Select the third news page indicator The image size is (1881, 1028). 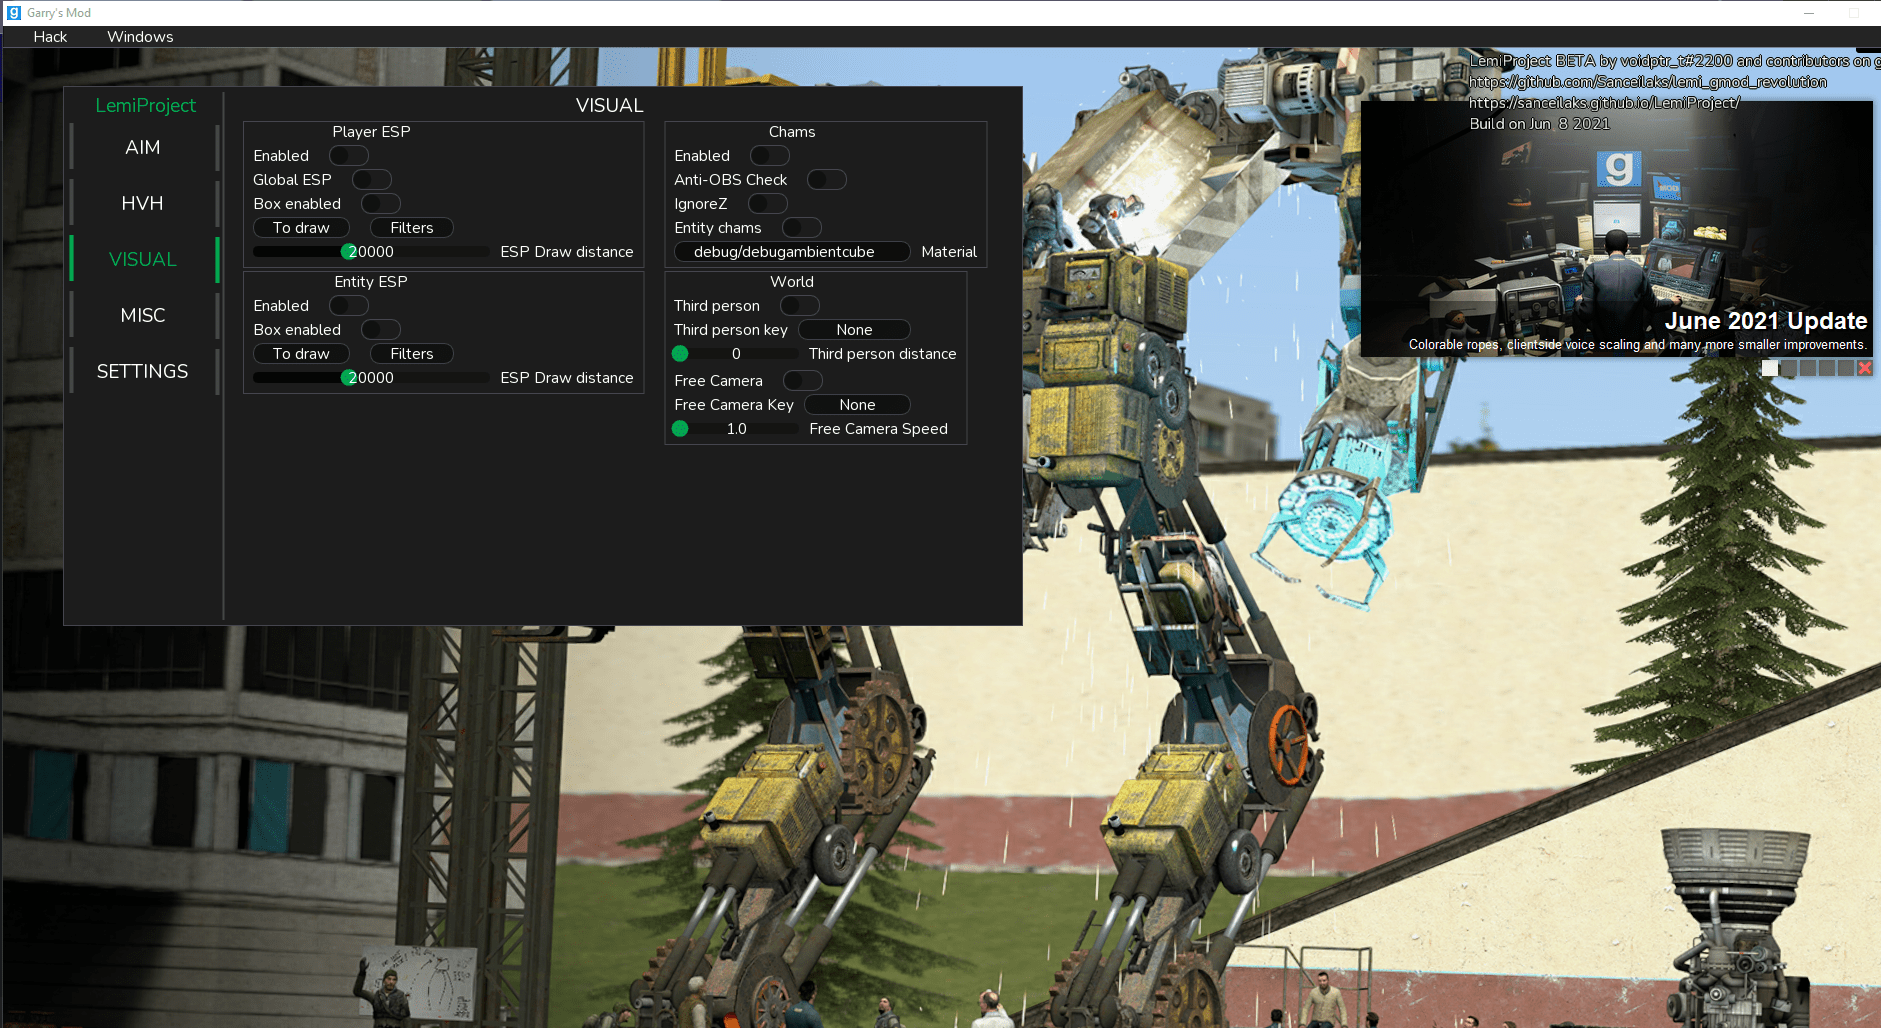tap(1808, 368)
